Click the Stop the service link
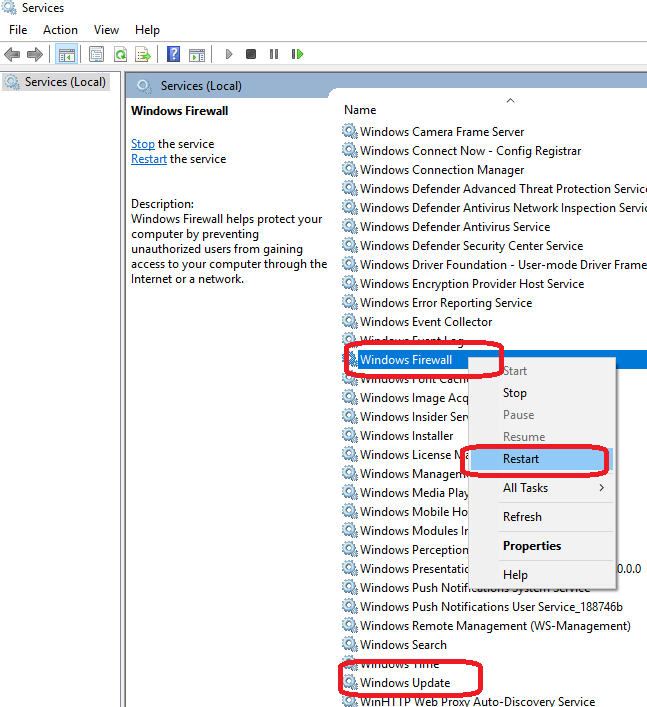 coord(143,144)
